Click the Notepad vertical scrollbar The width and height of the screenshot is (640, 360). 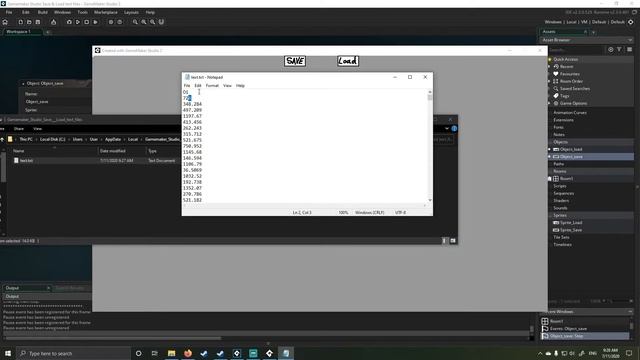point(430,146)
